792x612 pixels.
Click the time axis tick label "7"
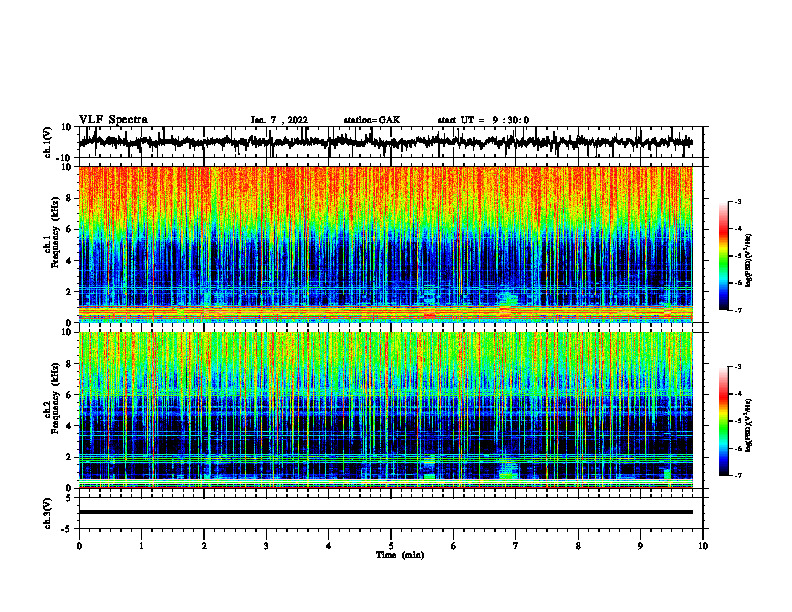pyautogui.click(x=516, y=546)
